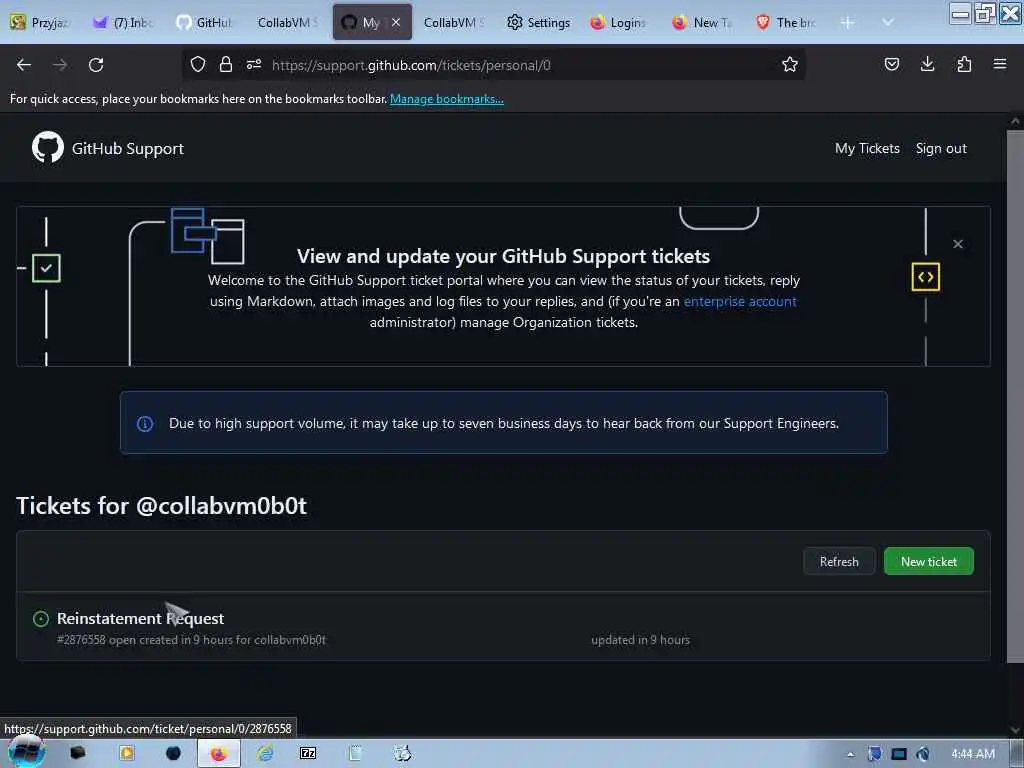1024x768 pixels.
Task: Open the media player taskbar icon
Action: (x=127, y=754)
